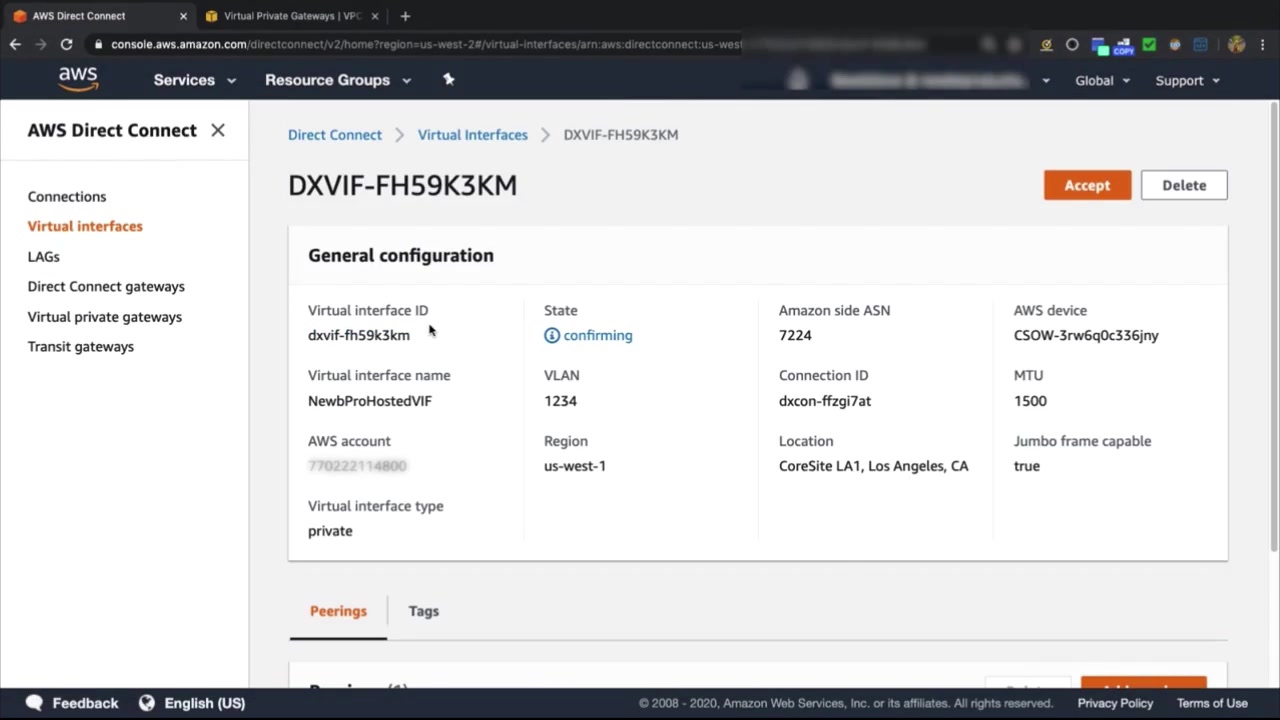Click the page vertical scrollbar
This screenshot has height=720, width=1280.
coord(1274,325)
